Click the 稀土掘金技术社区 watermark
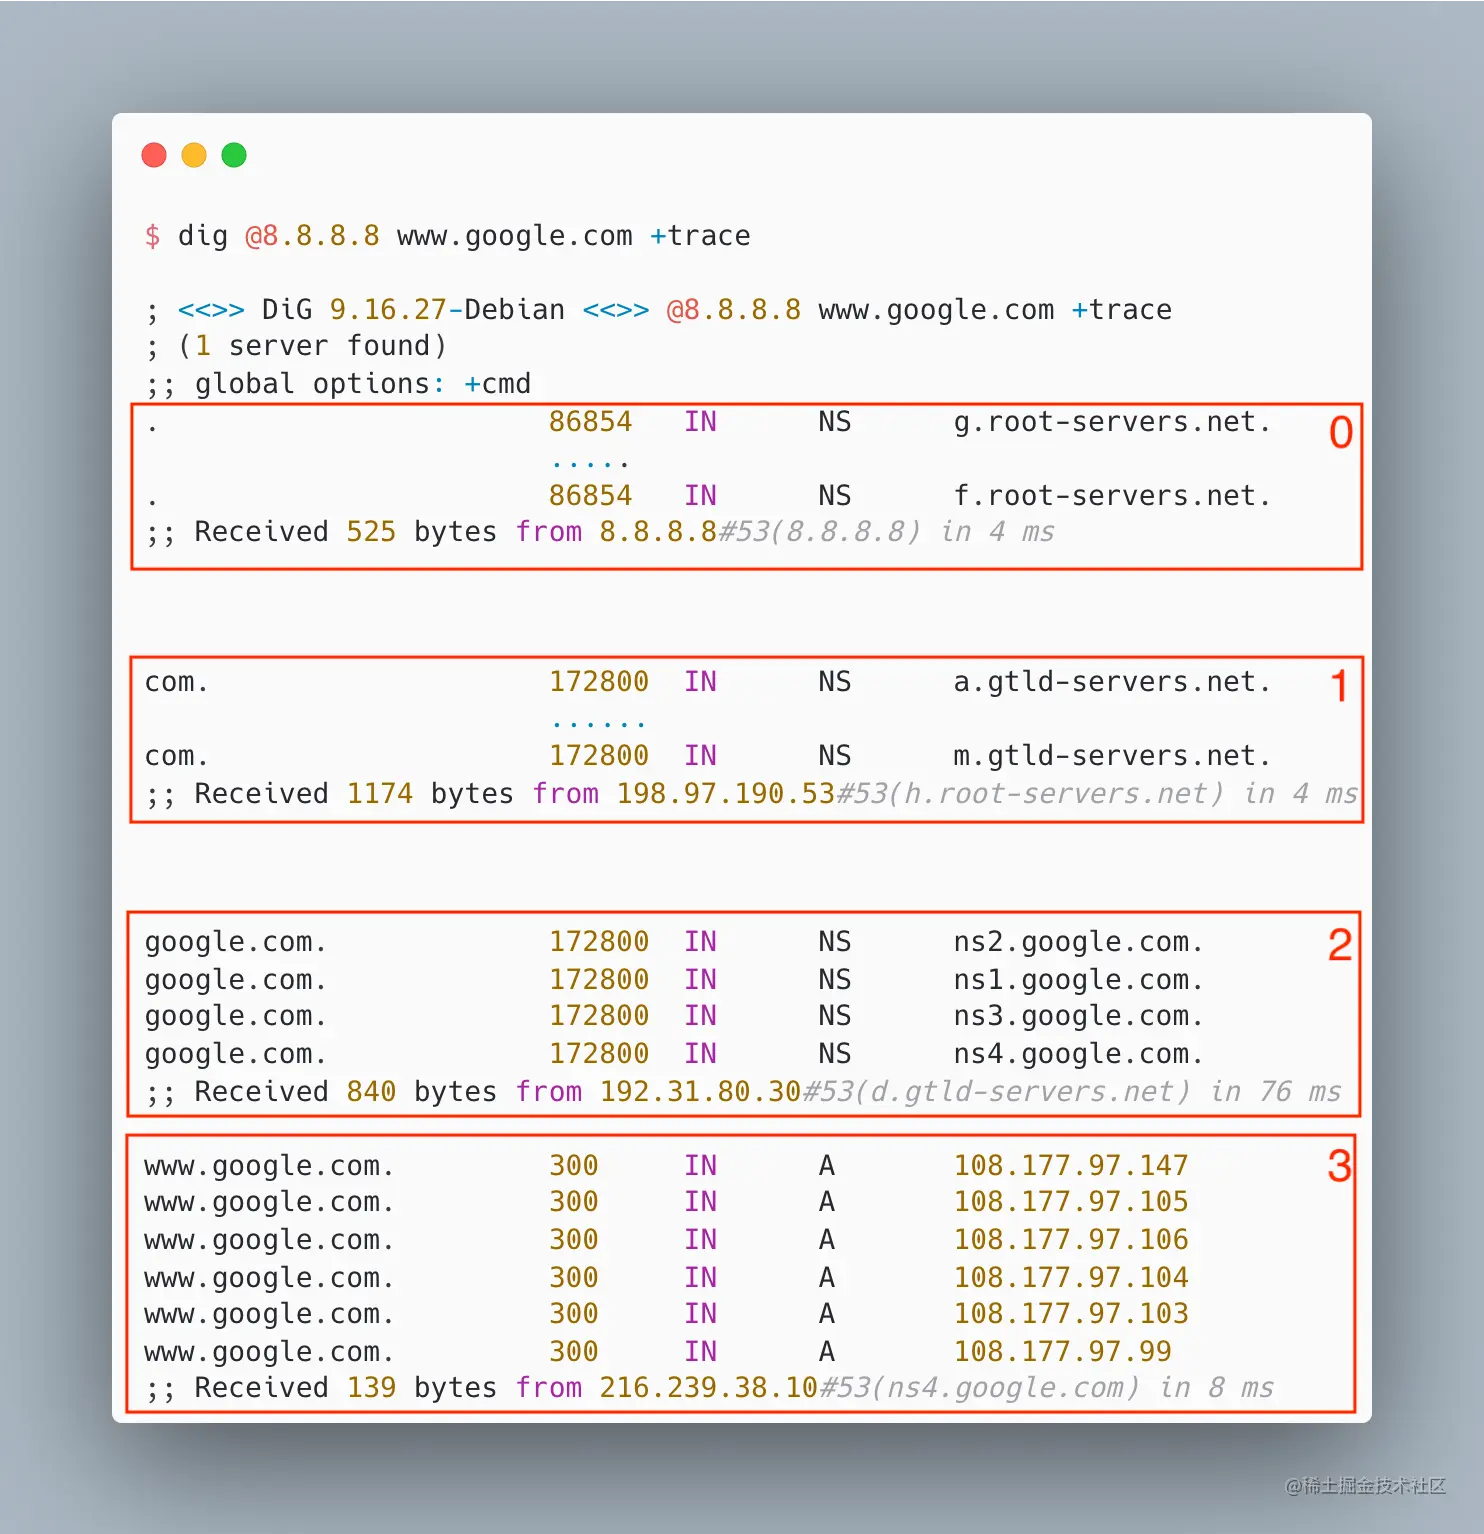1484x1534 pixels. coord(1367,1487)
